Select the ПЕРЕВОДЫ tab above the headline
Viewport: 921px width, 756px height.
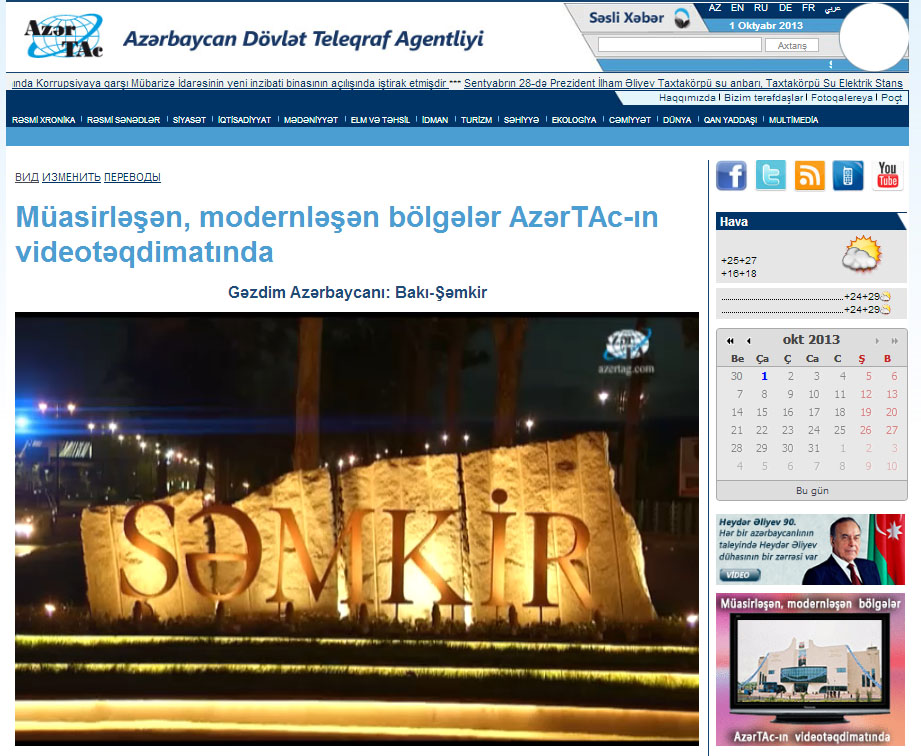click(x=132, y=177)
